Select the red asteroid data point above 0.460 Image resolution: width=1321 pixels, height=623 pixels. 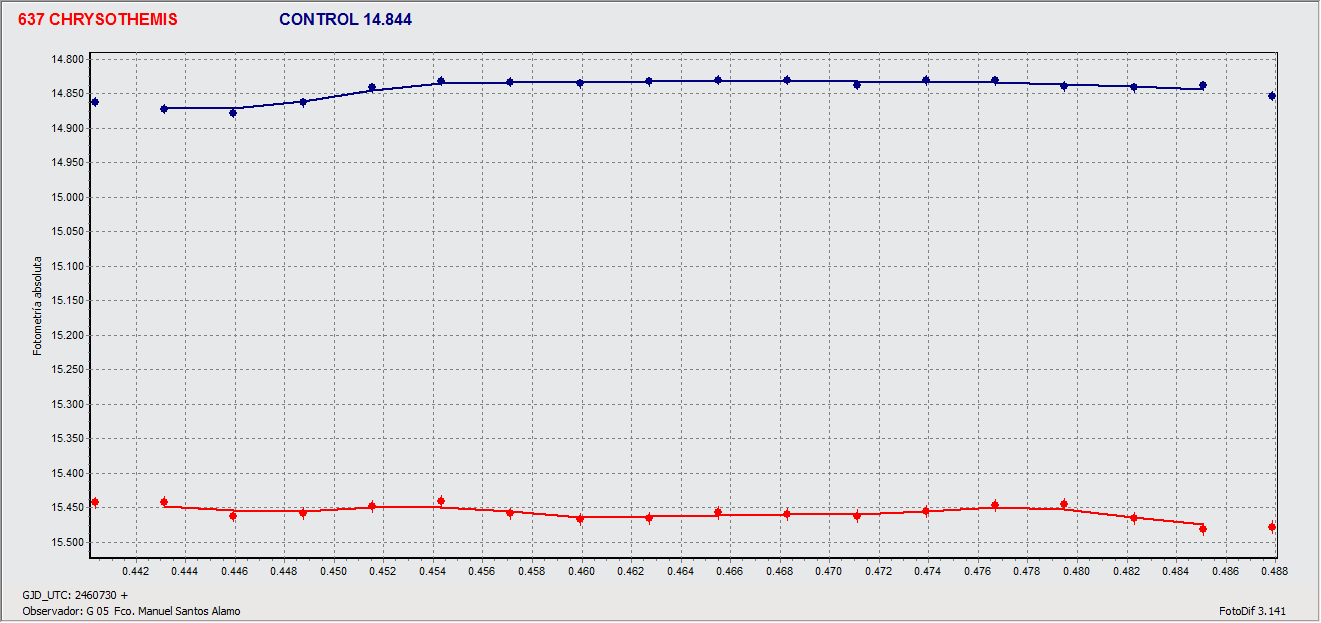point(580,518)
